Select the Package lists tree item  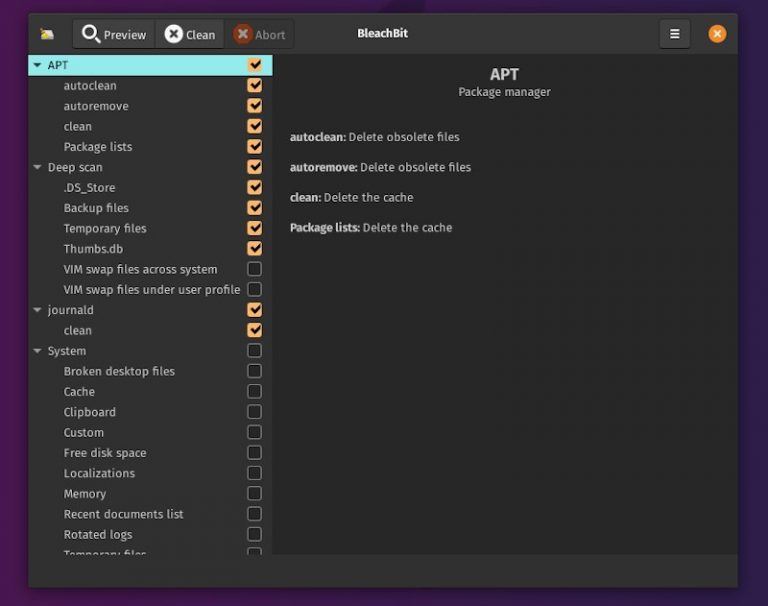point(98,147)
